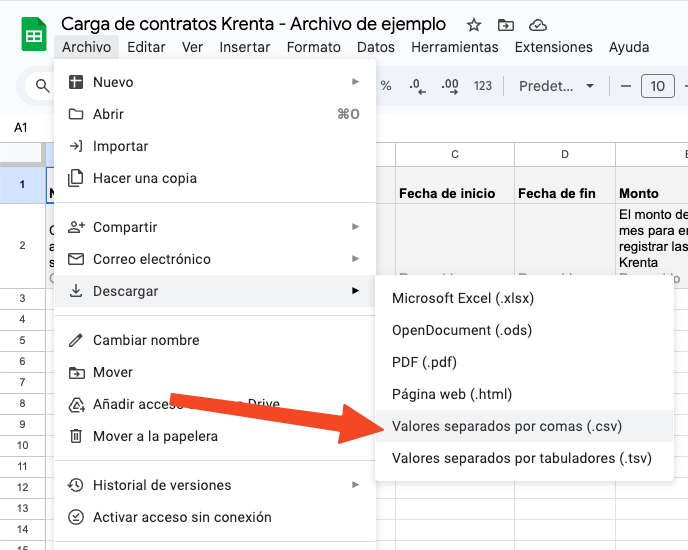Click the Monto header cell

tap(652, 185)
